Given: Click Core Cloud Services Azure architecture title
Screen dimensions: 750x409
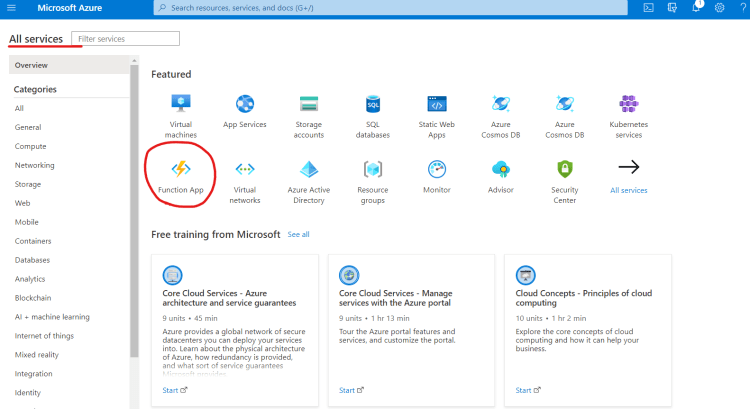Looking at the screenshot, I should click(x=229, y=298).
